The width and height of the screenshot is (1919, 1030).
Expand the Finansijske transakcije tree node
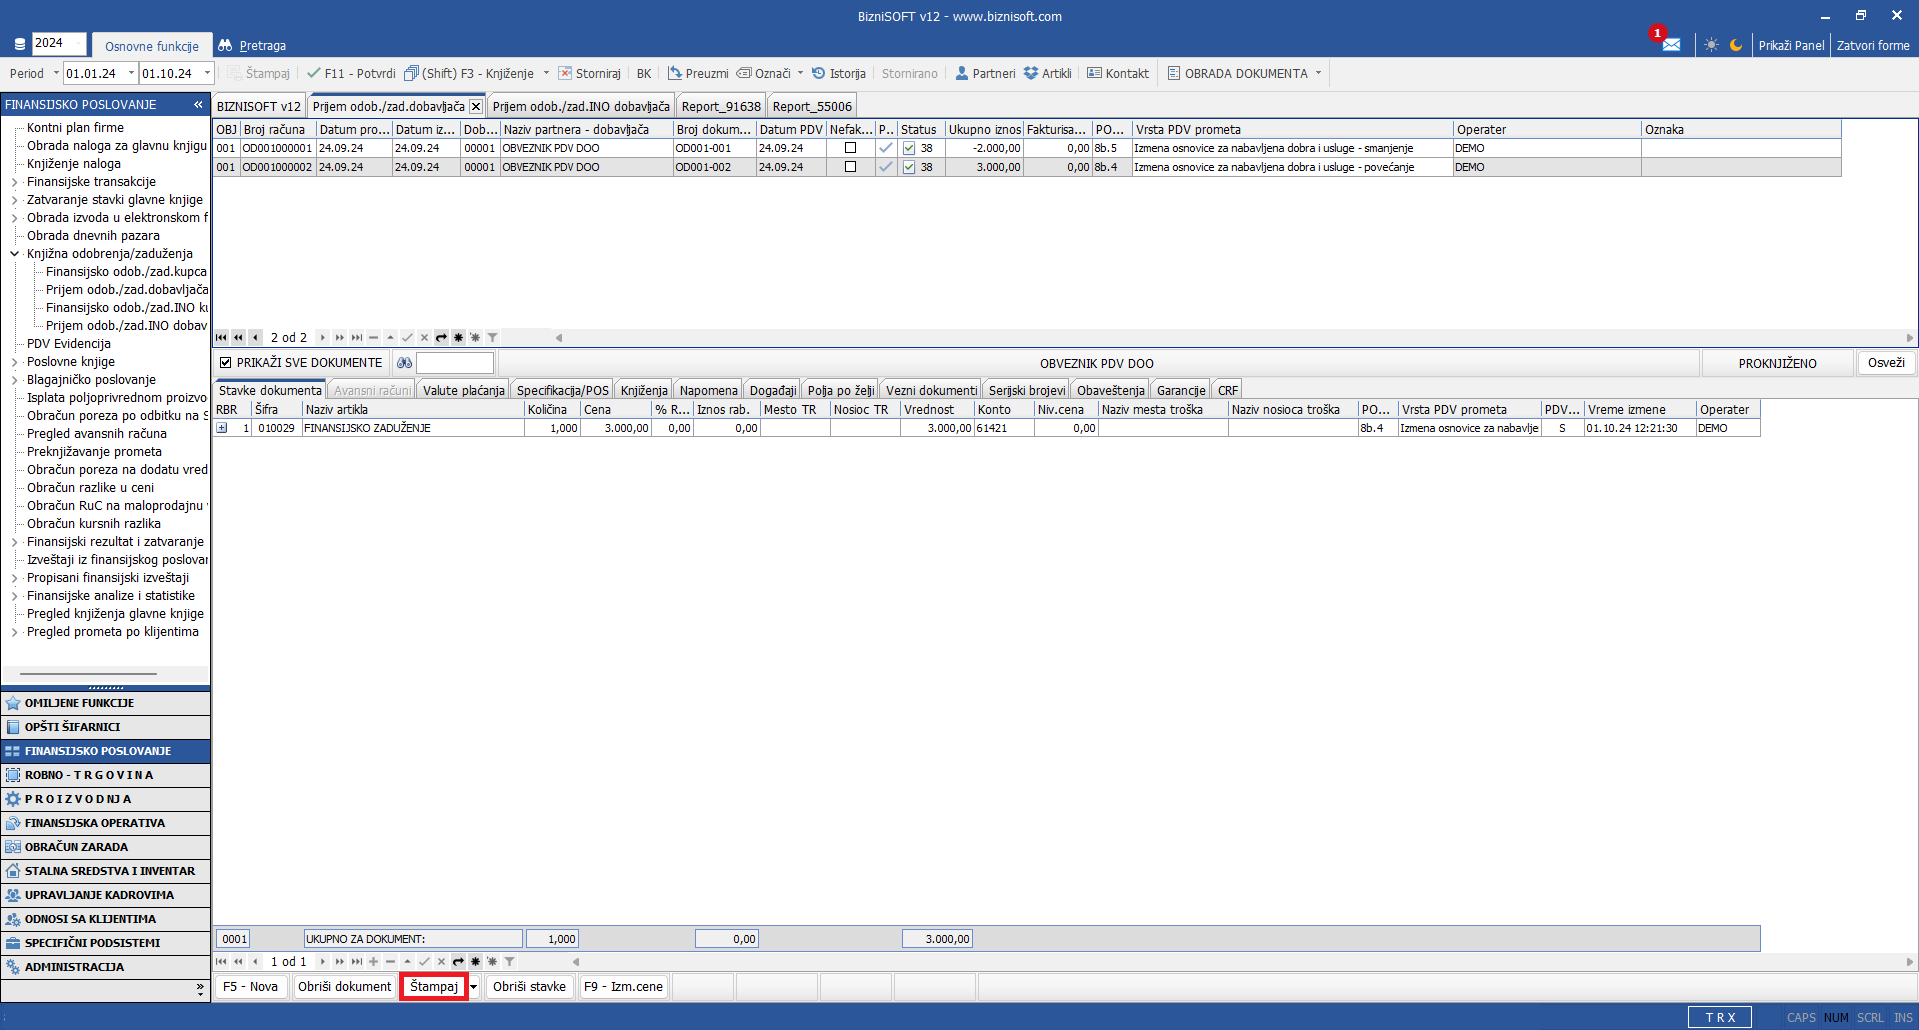tap(15, 182)
